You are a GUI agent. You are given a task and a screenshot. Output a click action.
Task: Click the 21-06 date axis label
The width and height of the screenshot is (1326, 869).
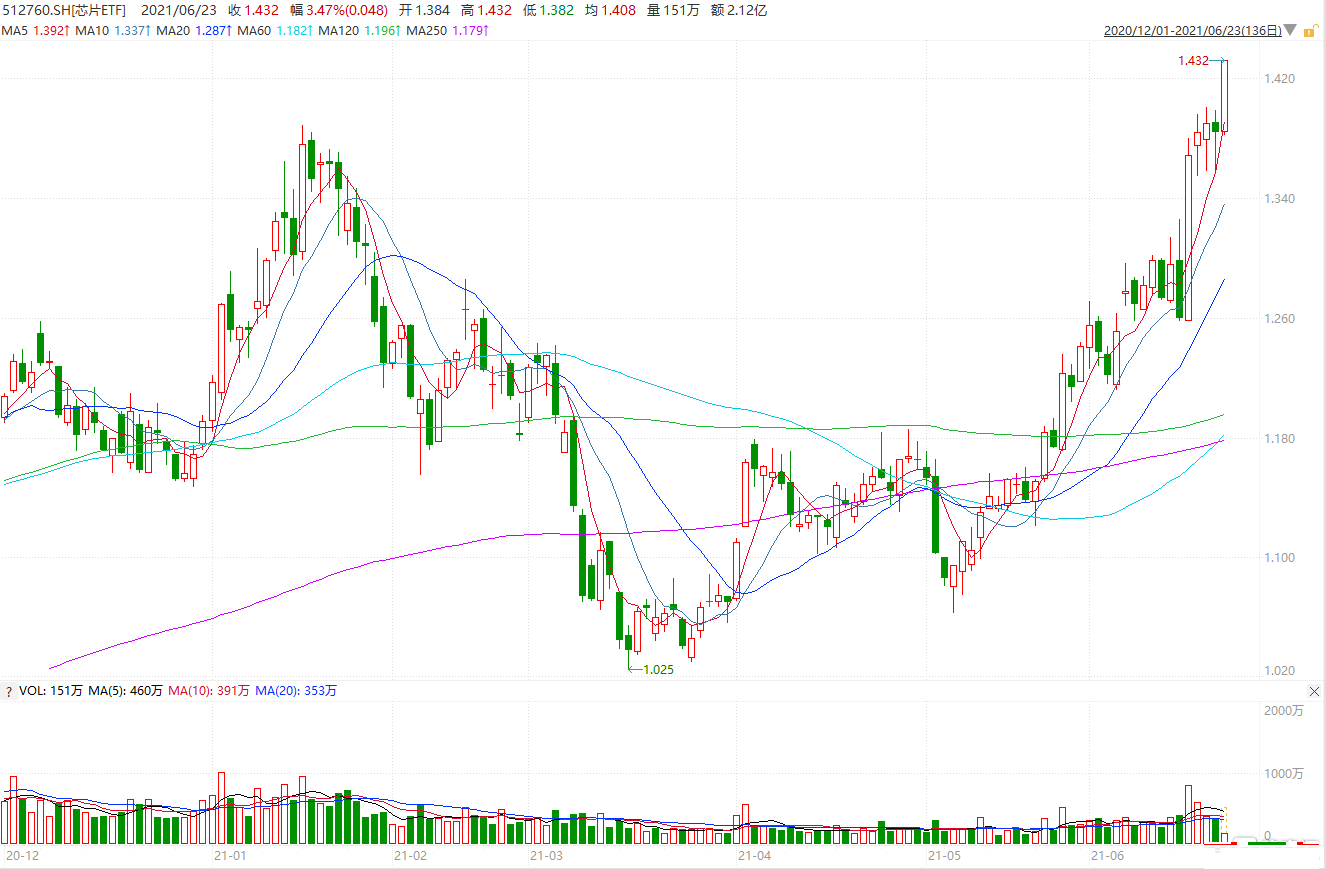point(1107,856)
